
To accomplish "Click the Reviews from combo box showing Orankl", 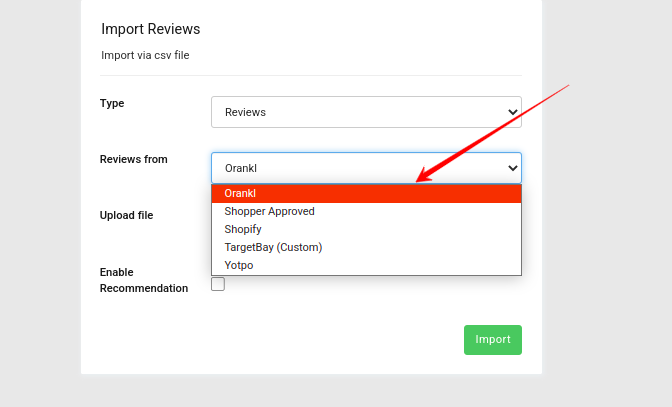I will (x=366, y=168).
